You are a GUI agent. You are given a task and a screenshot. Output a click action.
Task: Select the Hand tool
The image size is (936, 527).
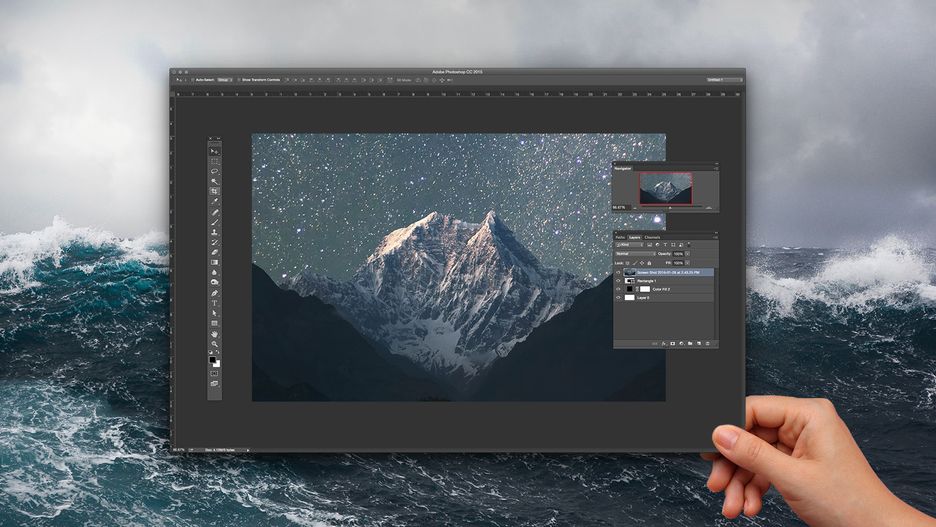pos(214,335)
